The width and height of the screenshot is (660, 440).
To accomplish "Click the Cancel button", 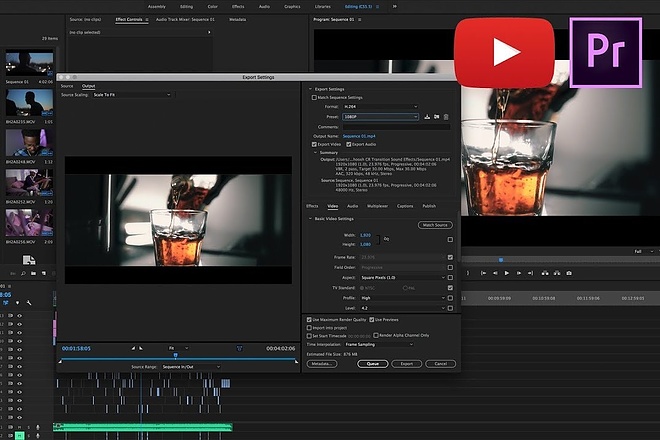I will tap(440, 364).
